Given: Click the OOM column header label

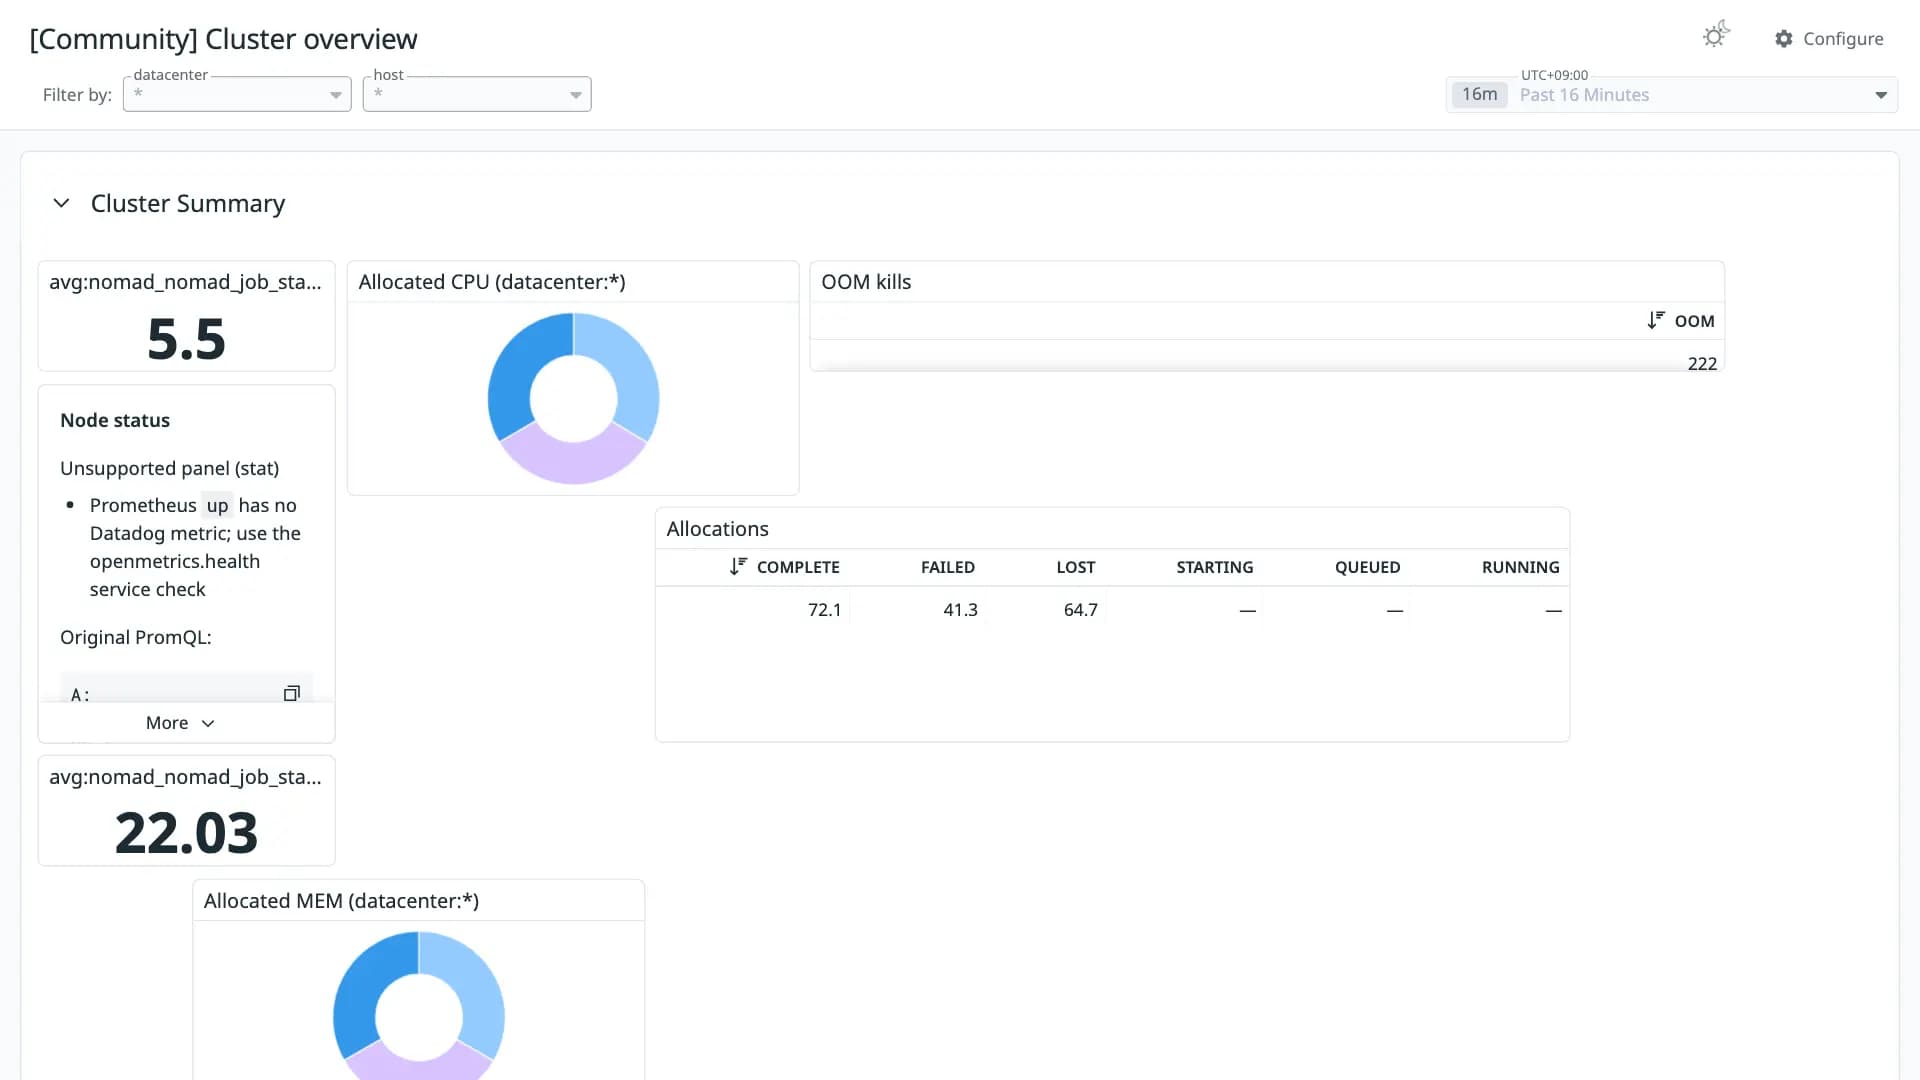Looking at the screenshot, I should pyautogui.click(x=1694, y=321).
